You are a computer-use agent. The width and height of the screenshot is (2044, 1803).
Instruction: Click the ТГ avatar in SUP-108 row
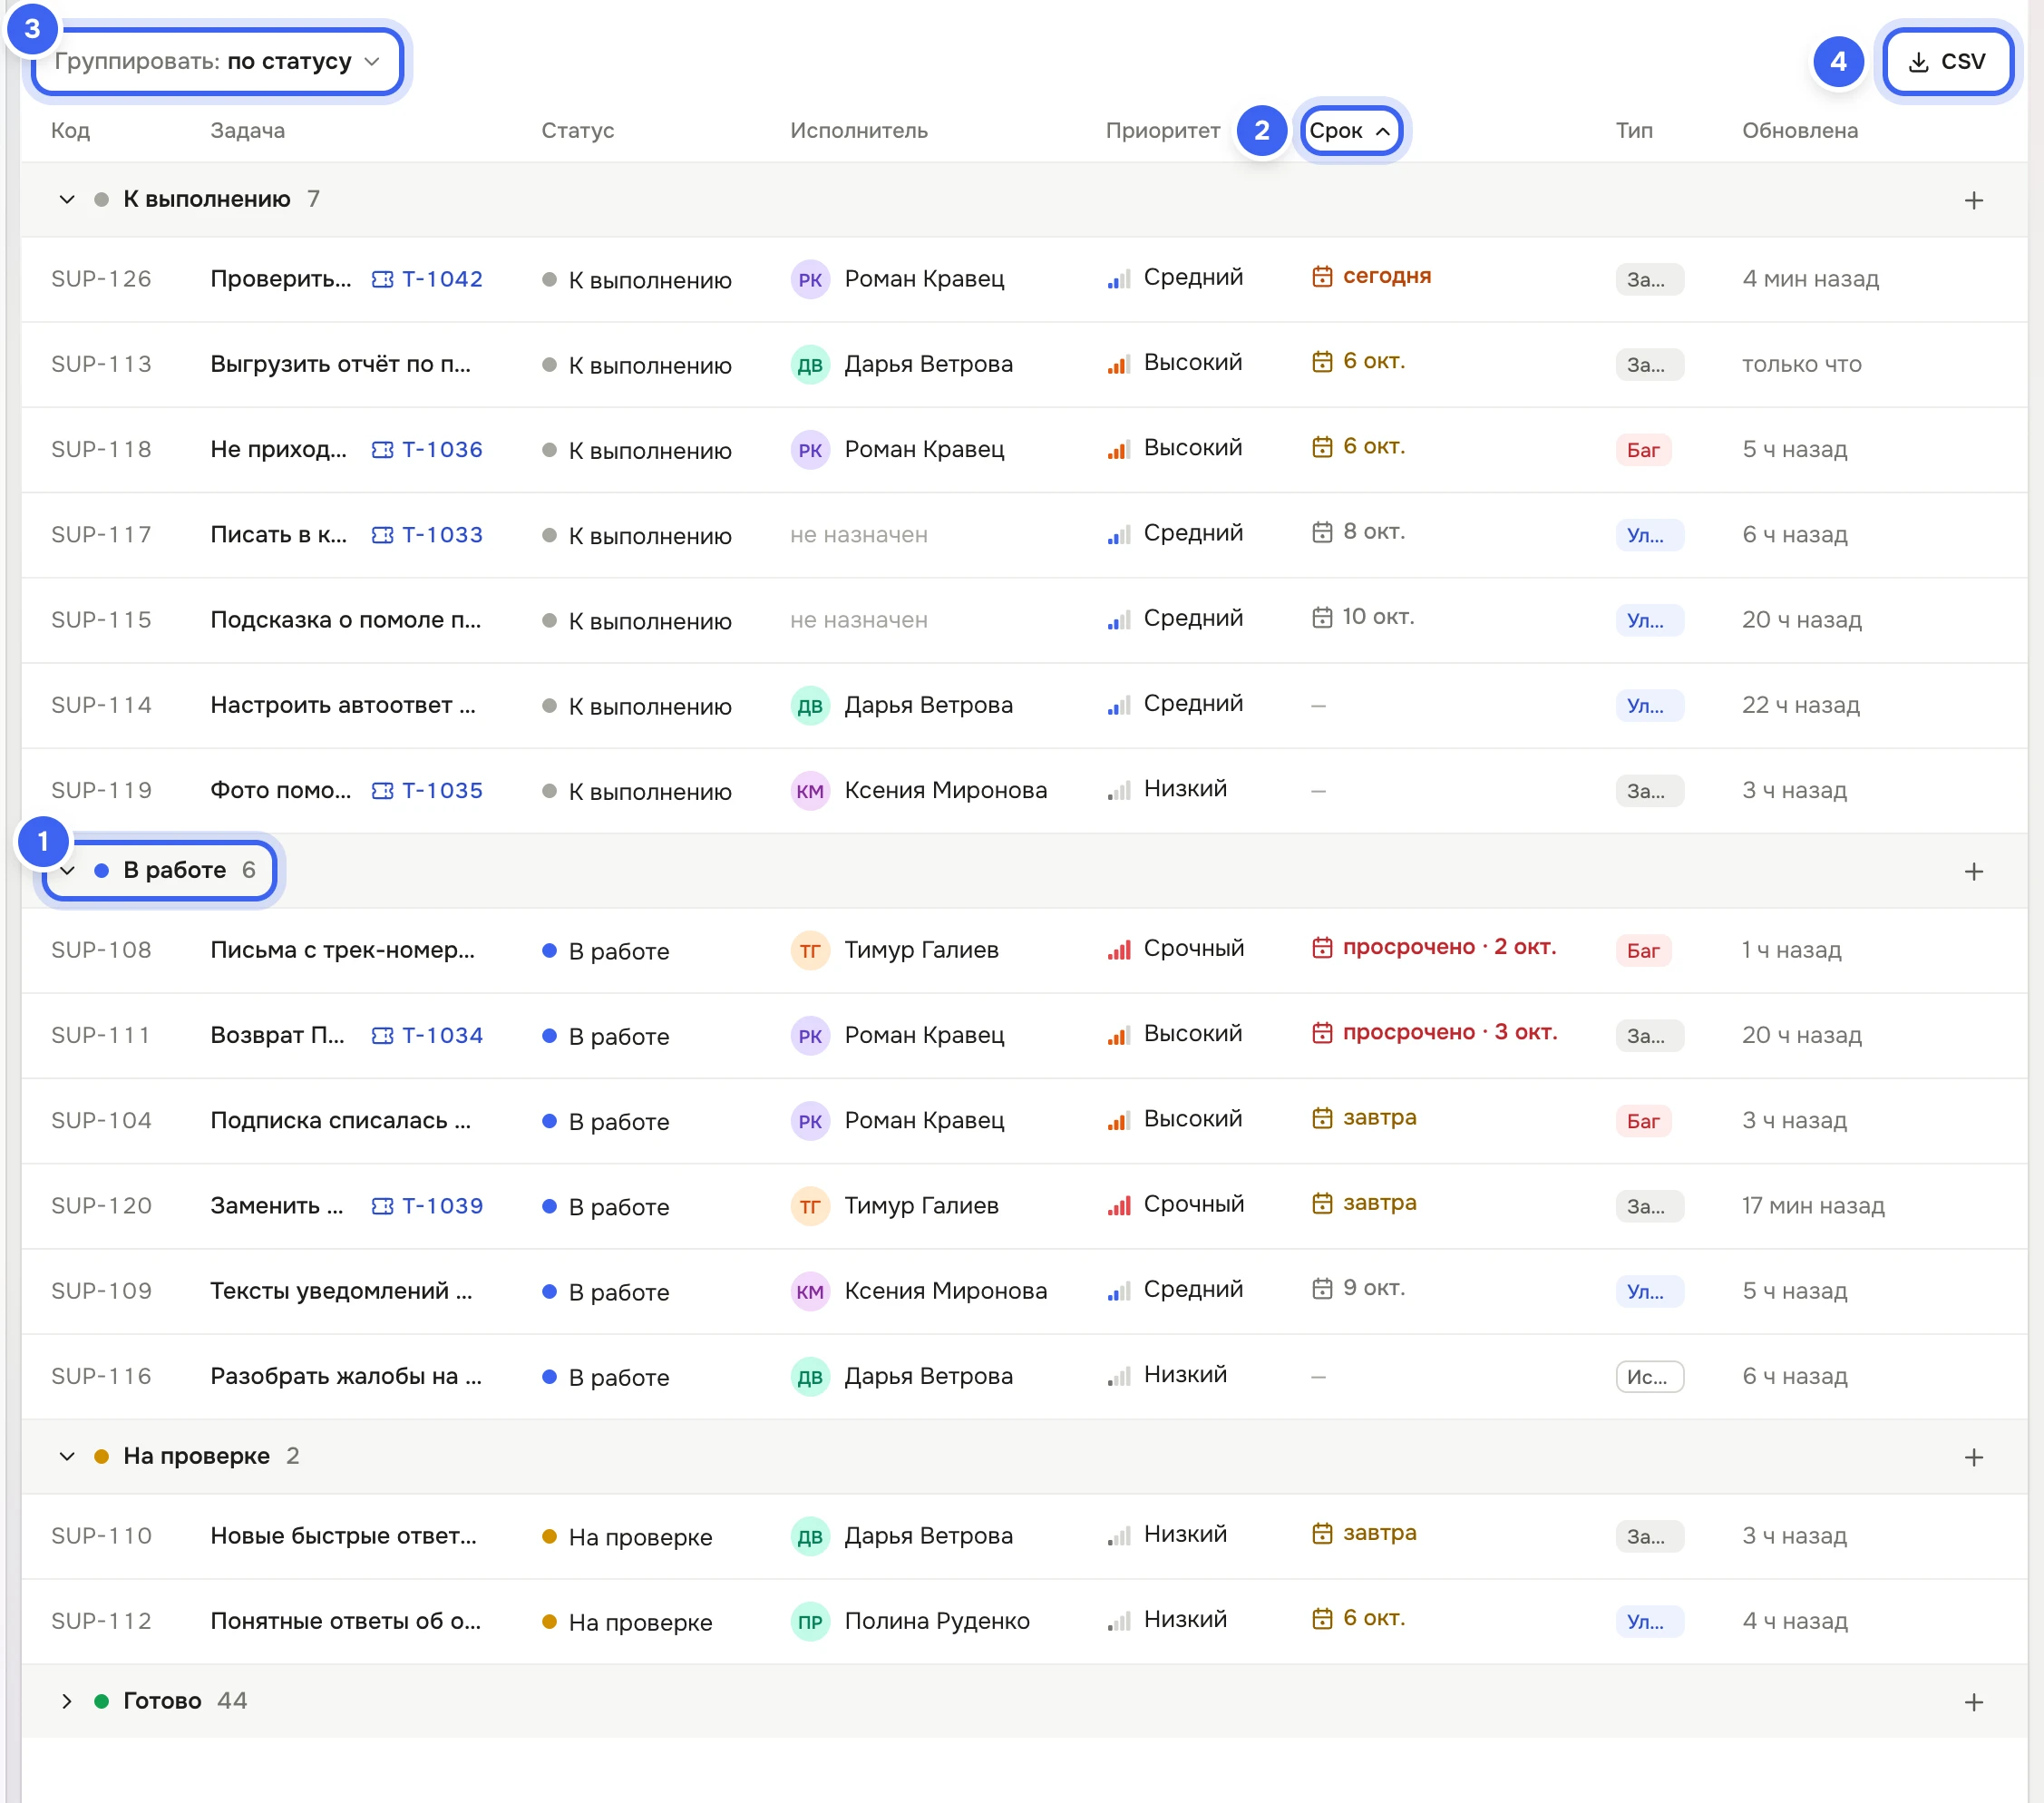click(810, 950)
